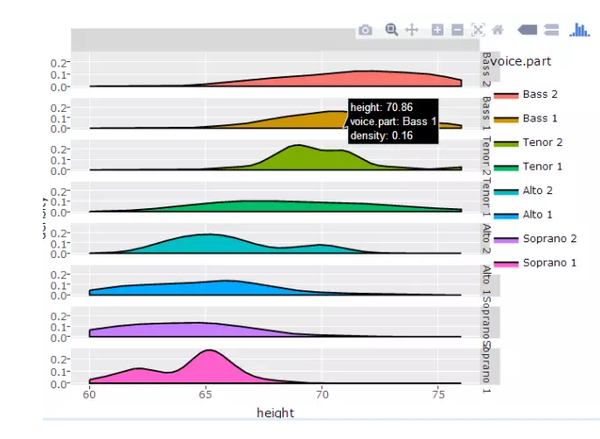
Task: Click the Bass 1 orange legend swatch
Action: pyautogui.click(x=506, y=119)
